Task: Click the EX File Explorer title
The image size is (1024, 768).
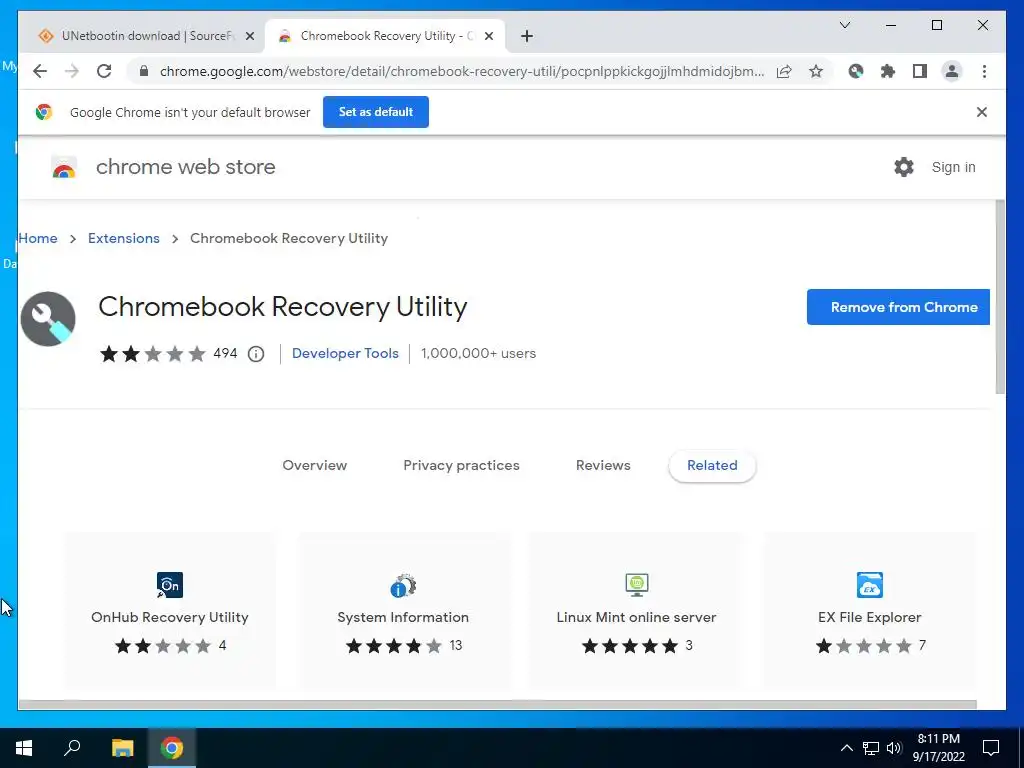Action: point(869,617)
